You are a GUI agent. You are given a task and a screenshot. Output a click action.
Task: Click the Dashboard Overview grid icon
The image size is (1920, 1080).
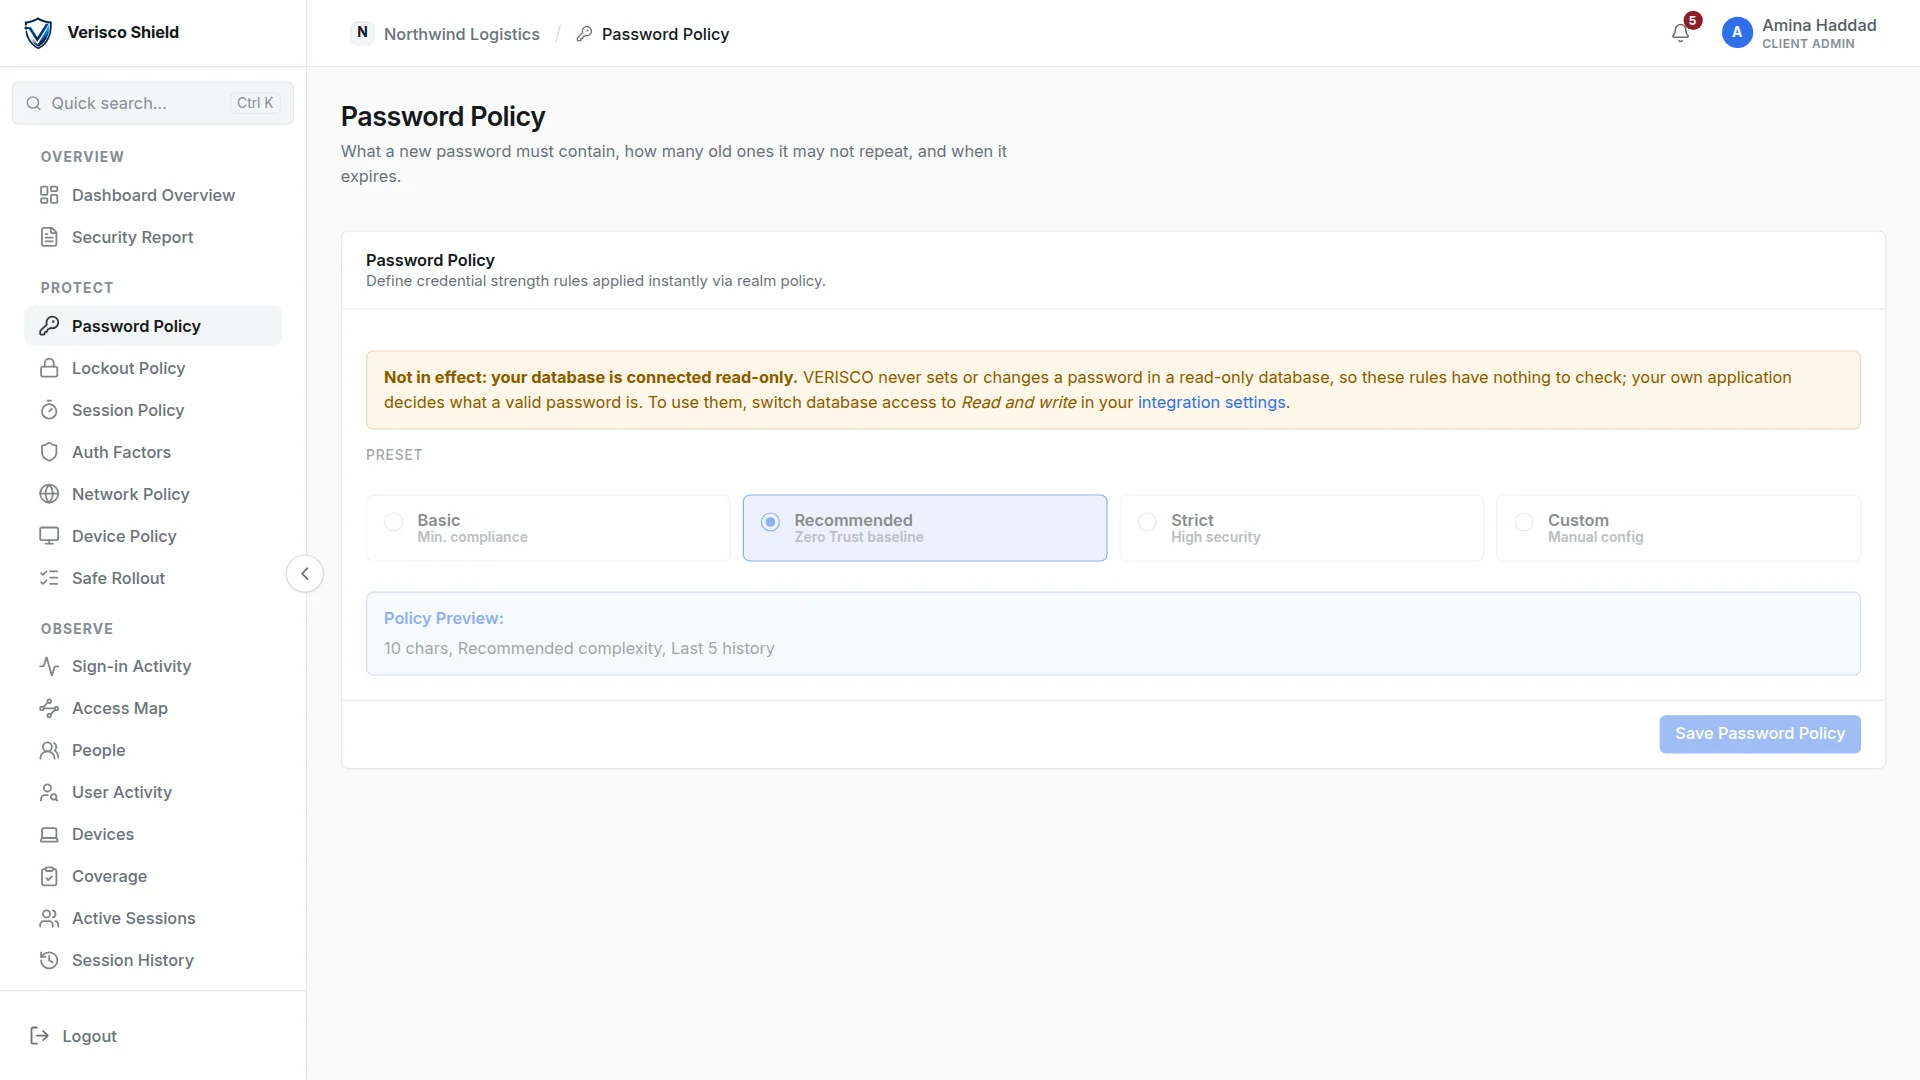click(49, 195)
